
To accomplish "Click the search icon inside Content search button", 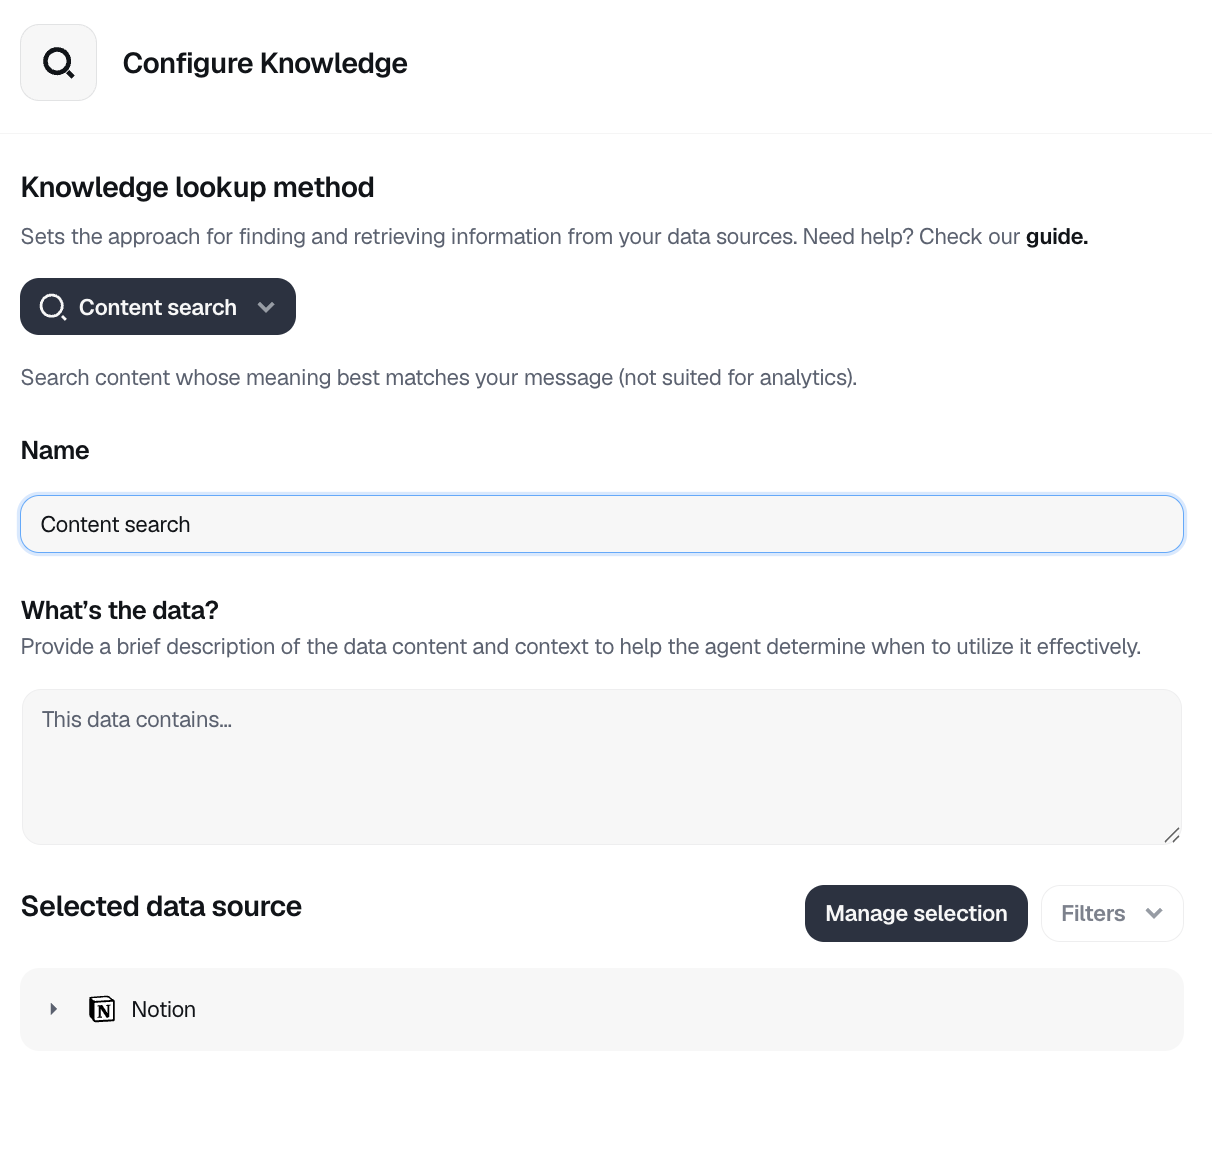I will click(x=52, y=307).
